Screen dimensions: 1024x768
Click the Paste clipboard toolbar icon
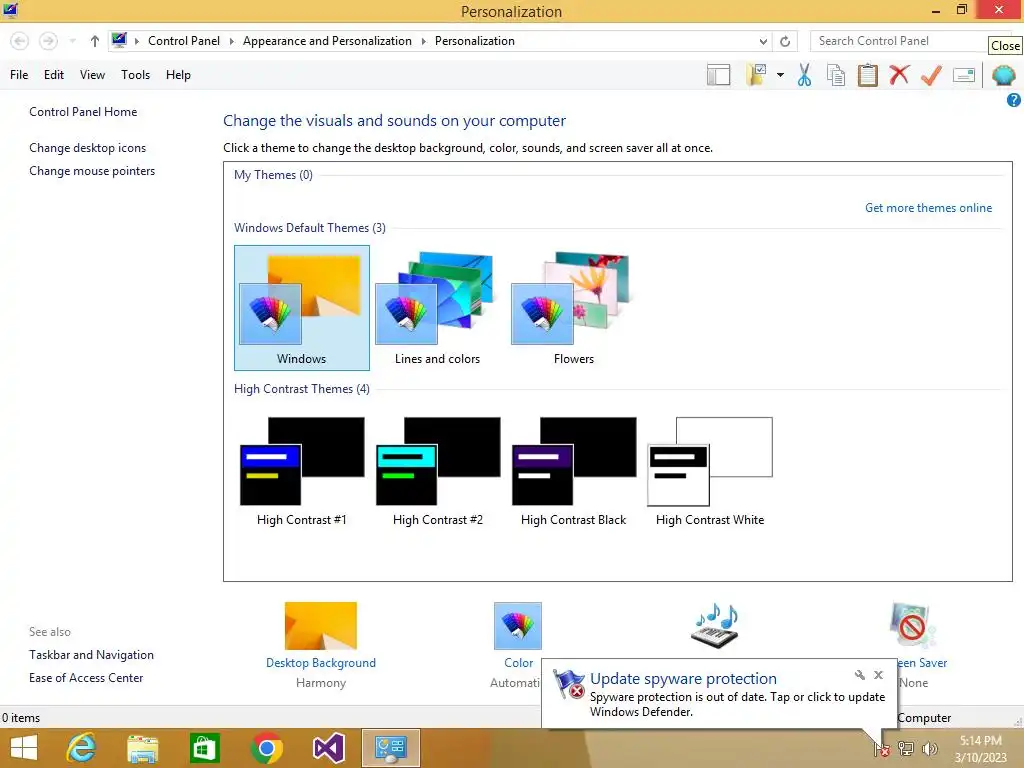coord(867,75)
